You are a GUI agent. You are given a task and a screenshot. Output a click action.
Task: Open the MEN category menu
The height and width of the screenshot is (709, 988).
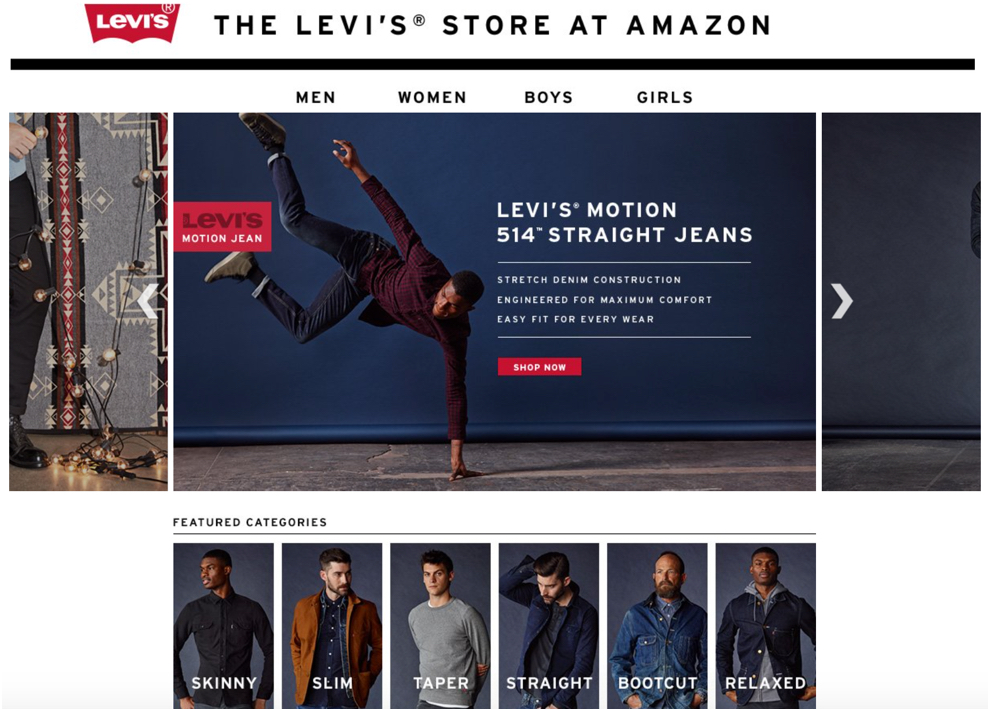(316, 98)
